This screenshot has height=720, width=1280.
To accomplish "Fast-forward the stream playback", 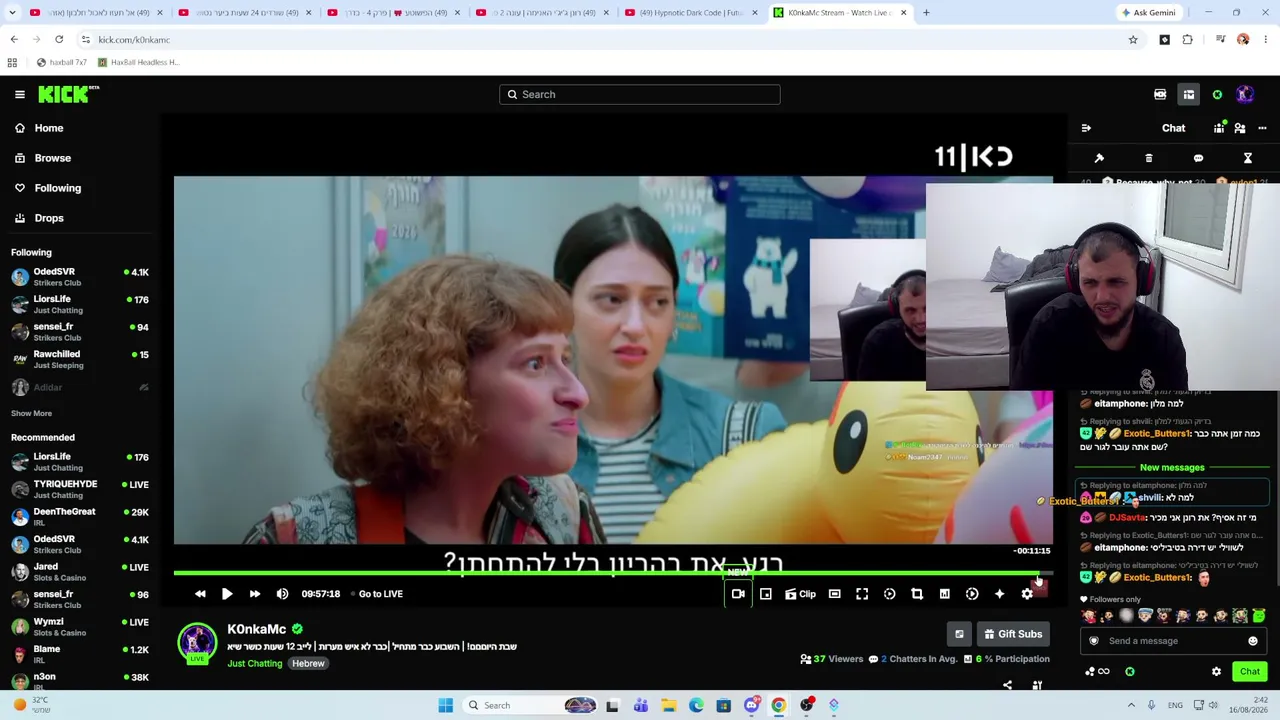I will coord(255,594).
